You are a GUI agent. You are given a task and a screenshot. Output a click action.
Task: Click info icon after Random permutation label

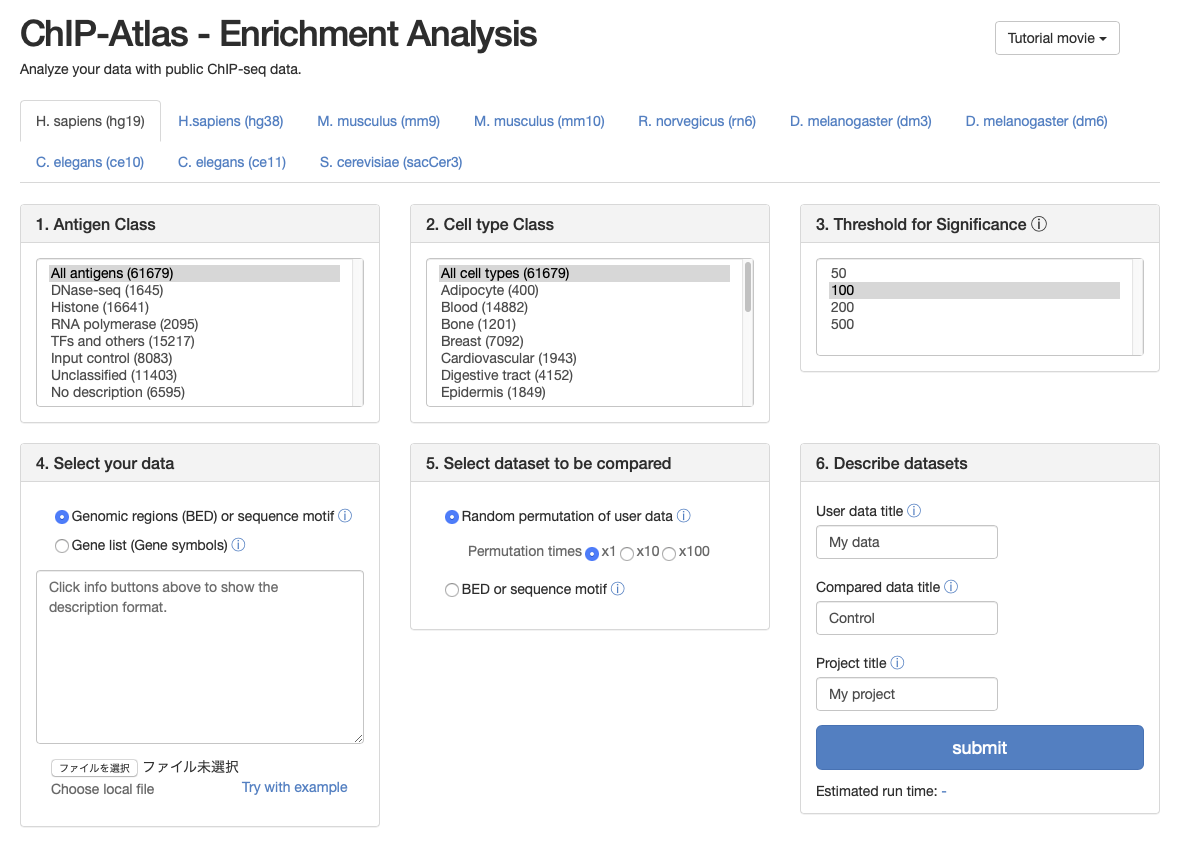click(684, 517)
